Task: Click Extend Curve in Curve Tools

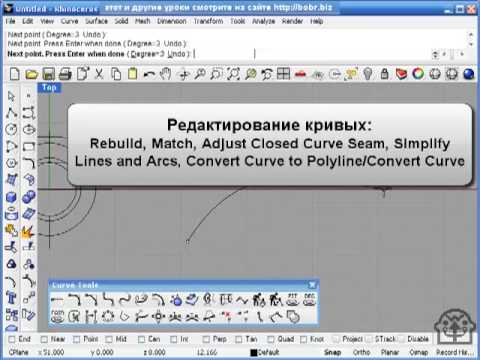Action: 57,300
